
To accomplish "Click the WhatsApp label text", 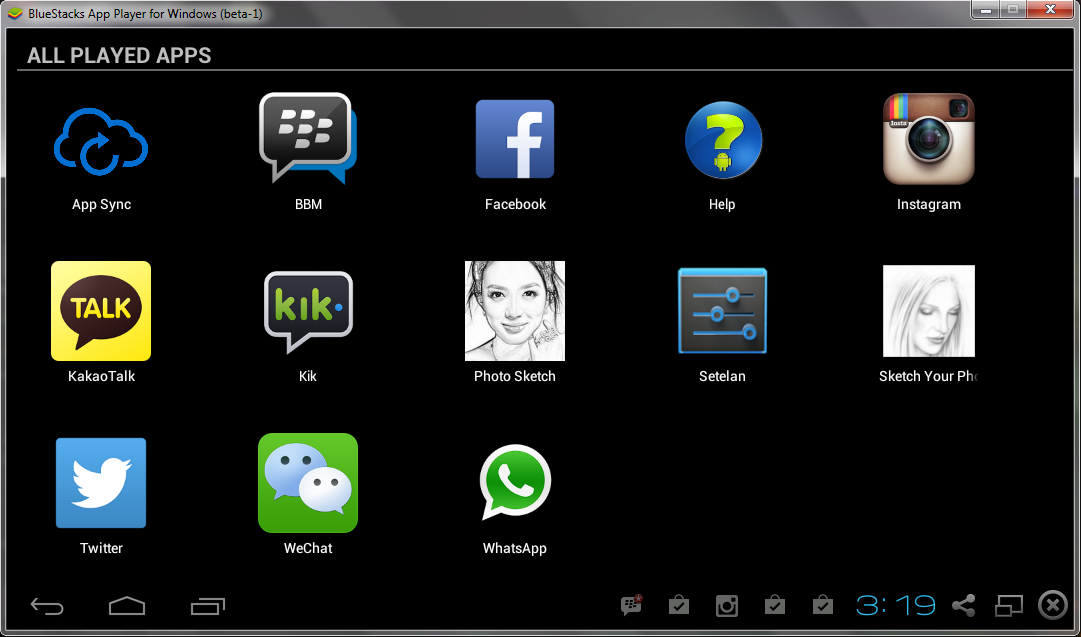I will (514, 549).
